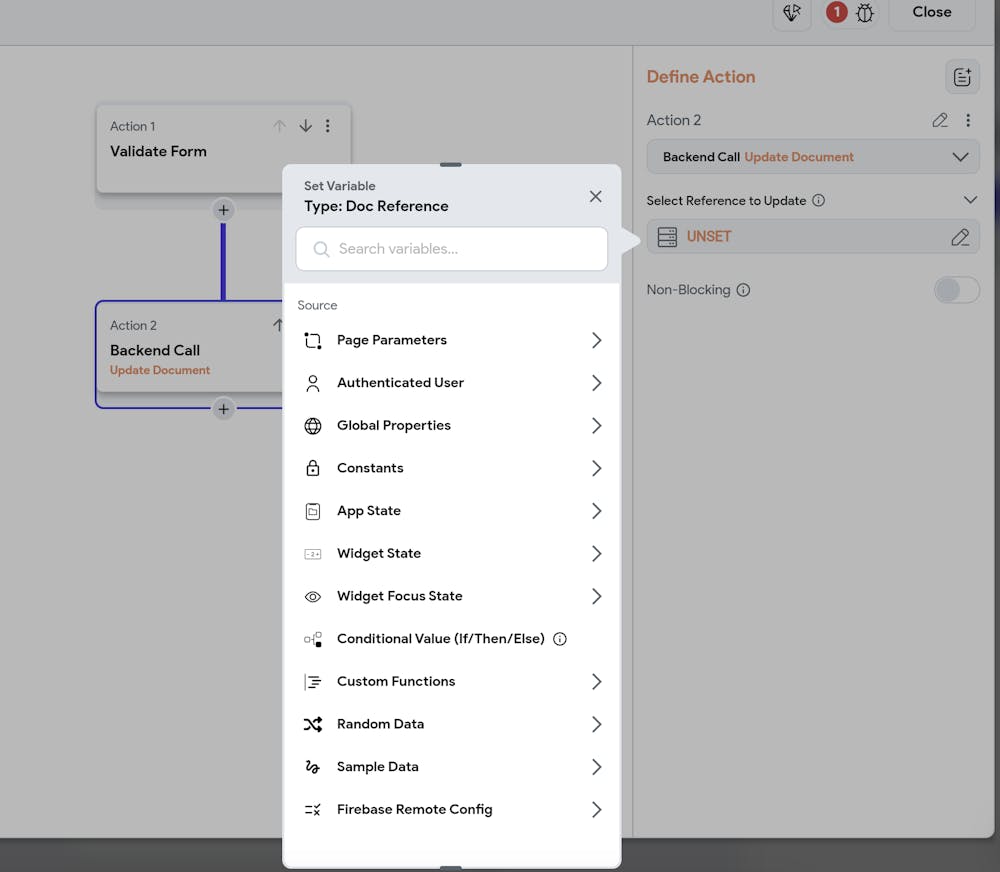Image resolution: width=1000 pixels, height=872 pixels.
Task: Click the info icon next to Non-Blocking
Action: (743, 290)
